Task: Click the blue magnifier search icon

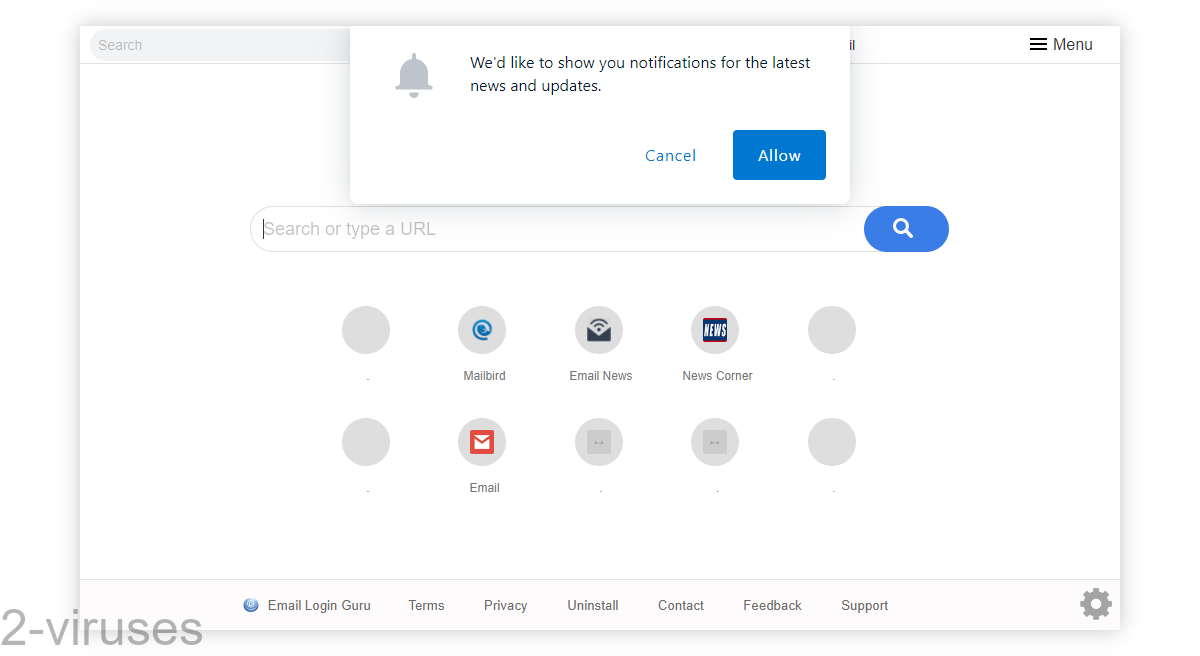Action: point(906,229)
